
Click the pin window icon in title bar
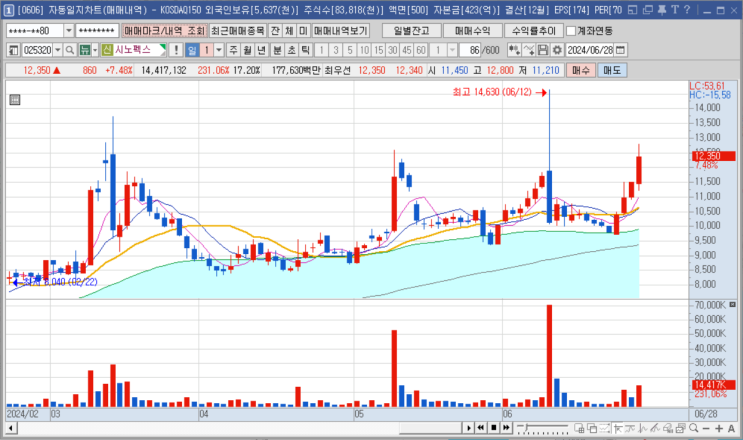coord(662,9)
